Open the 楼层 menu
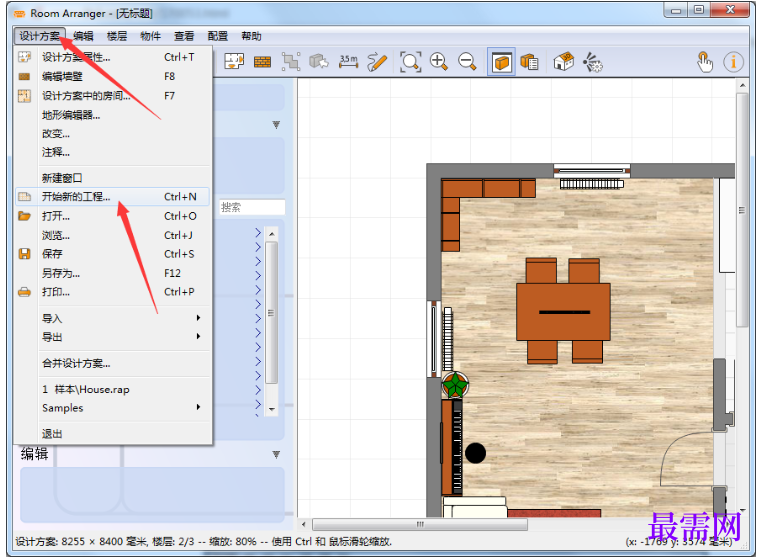Image resolution: width=760 pixels, height=558 pixels. pyautogui.click(x=117, y=36)
